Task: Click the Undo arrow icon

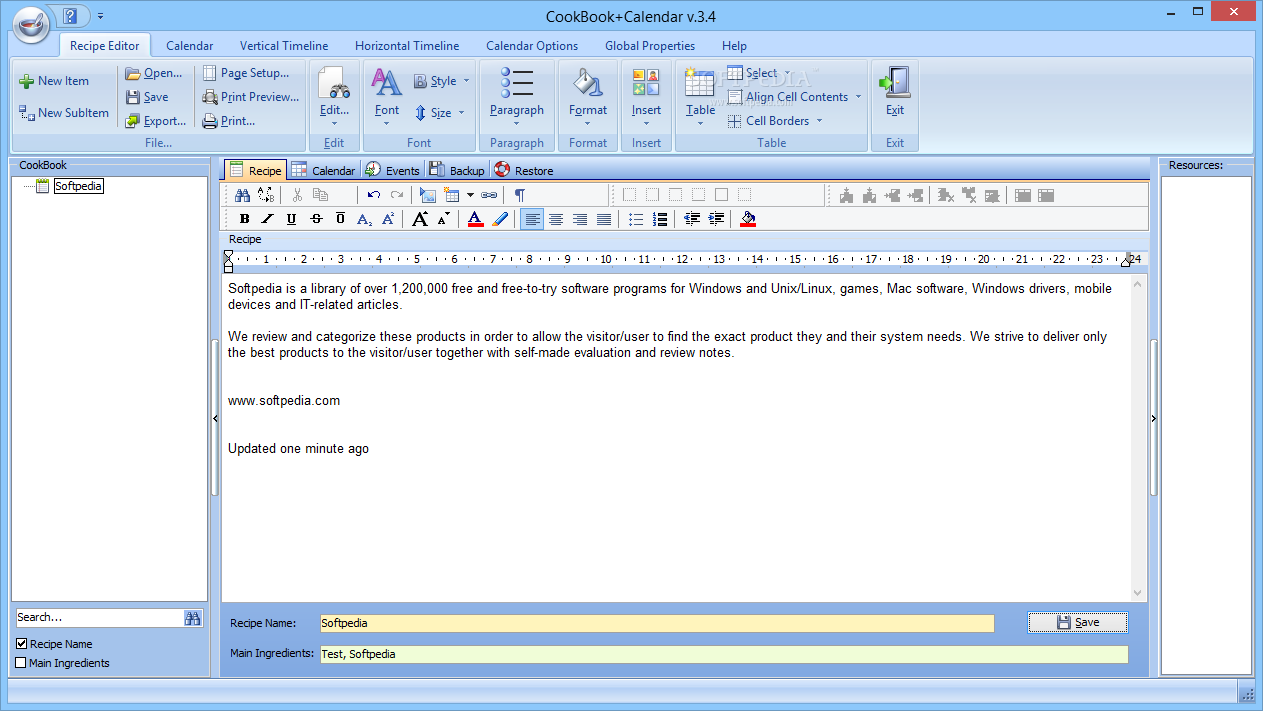Action: [x=374, y=195]
